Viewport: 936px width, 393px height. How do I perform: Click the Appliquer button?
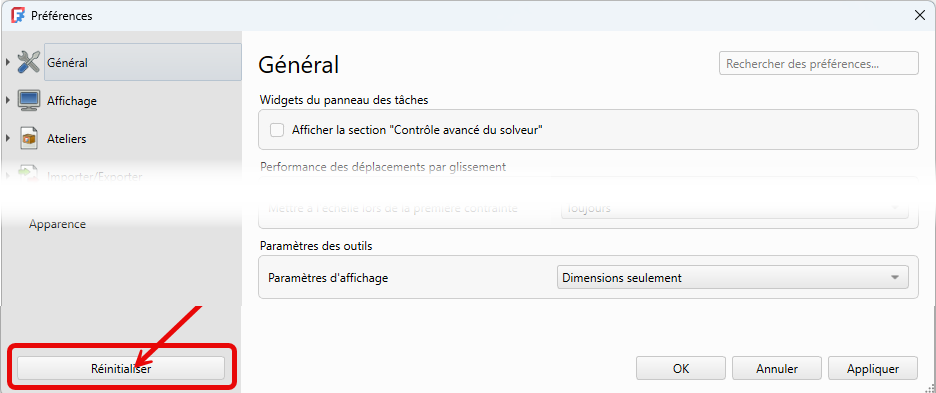click(873, 369)
